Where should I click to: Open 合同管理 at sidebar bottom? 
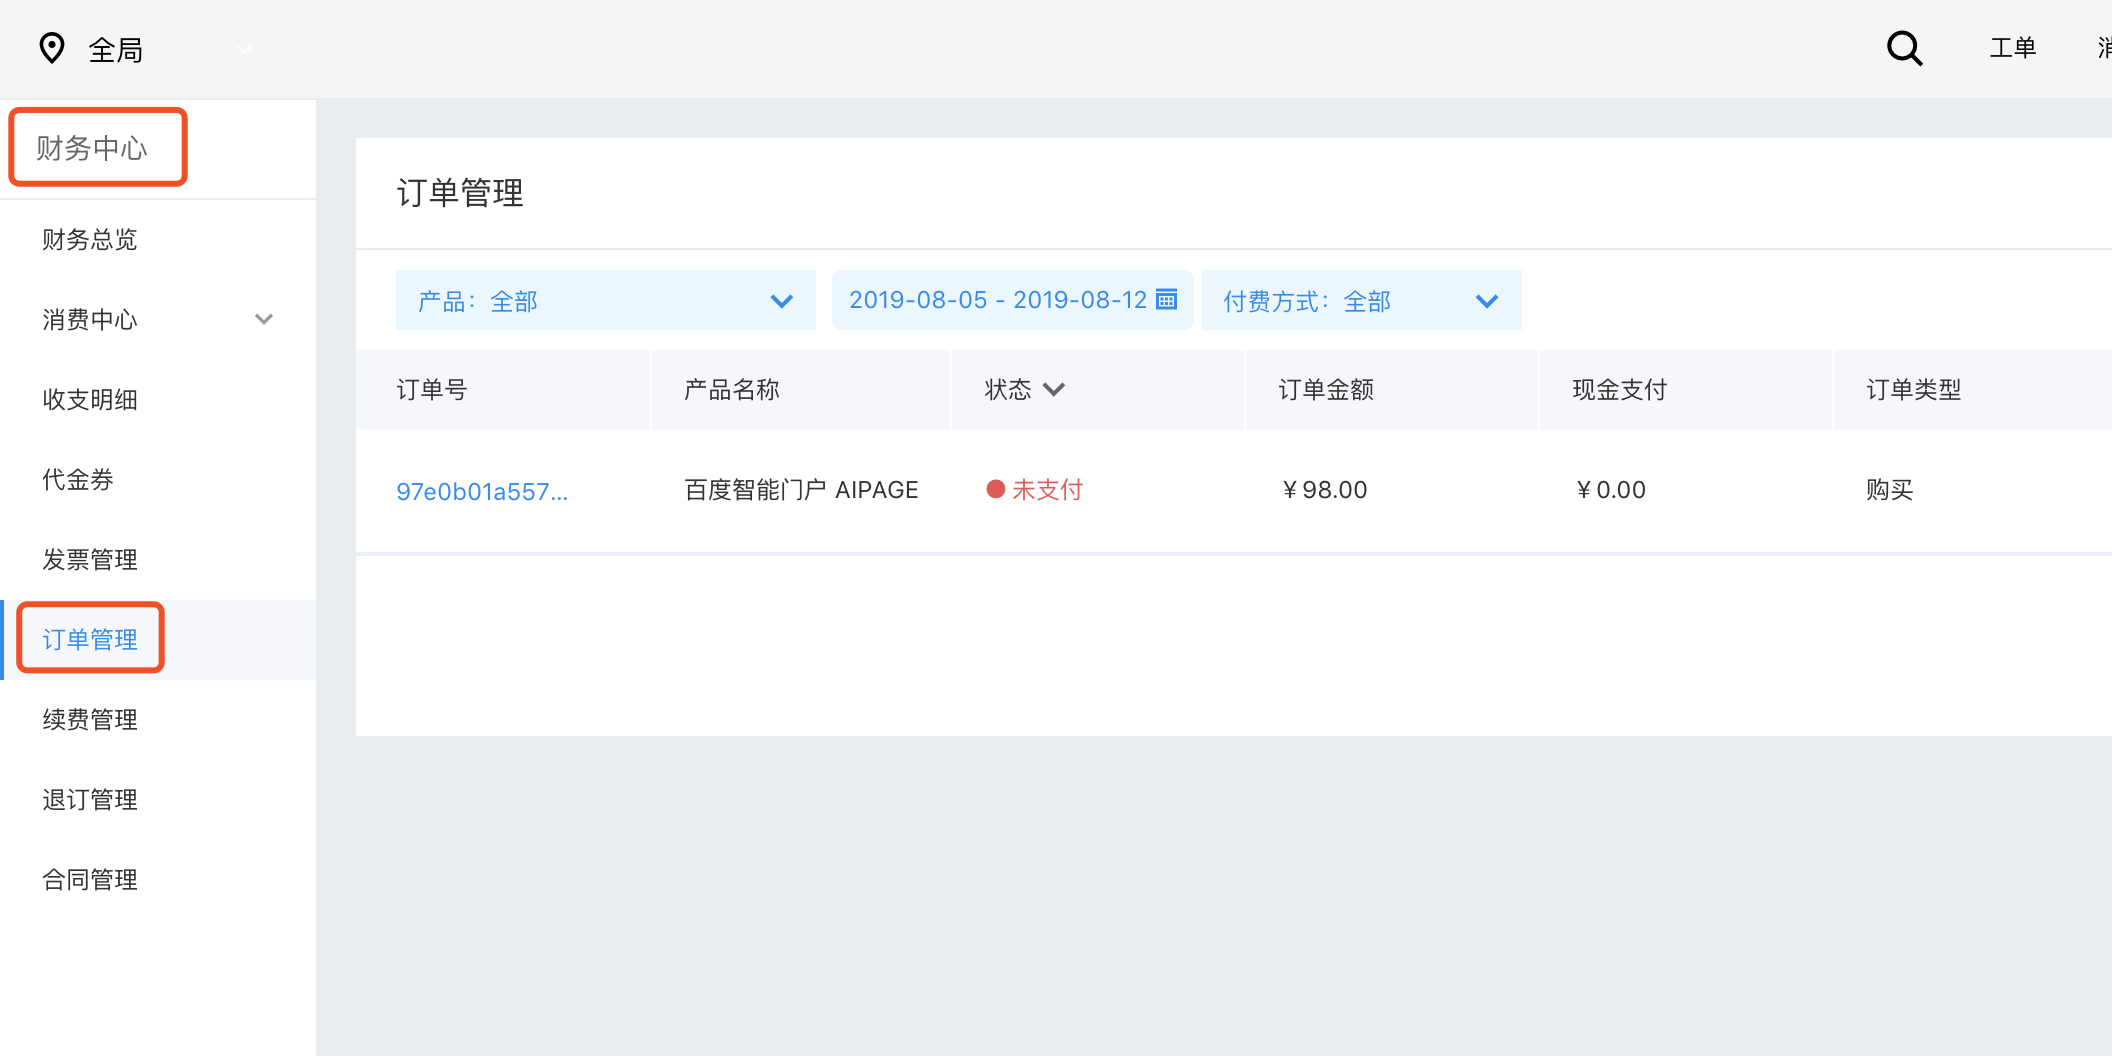pyautogui.click(x=89, y=879)
